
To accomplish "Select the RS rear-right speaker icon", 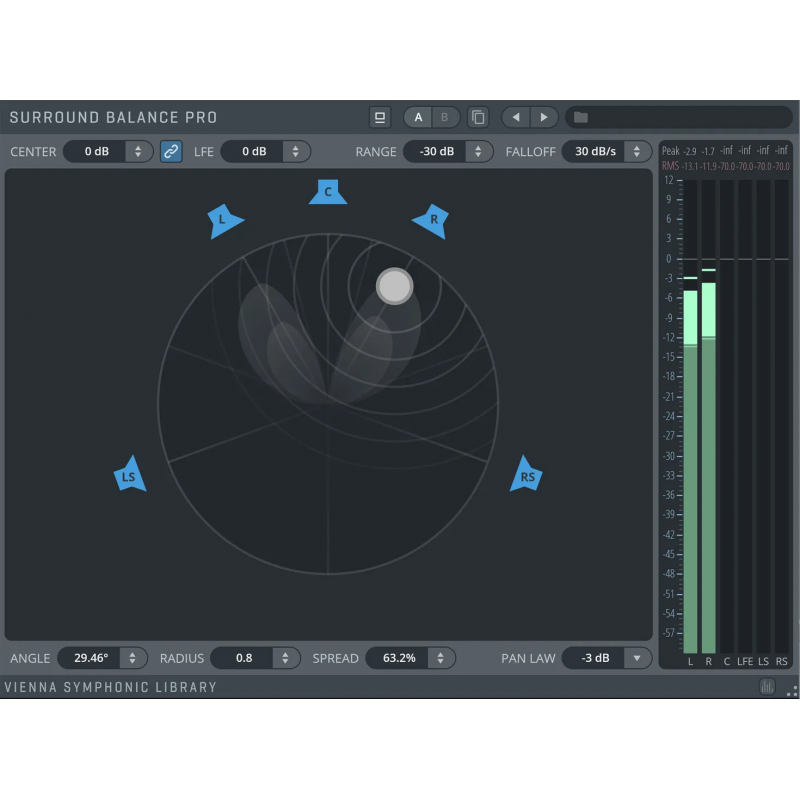I will [x=527, y=475].
